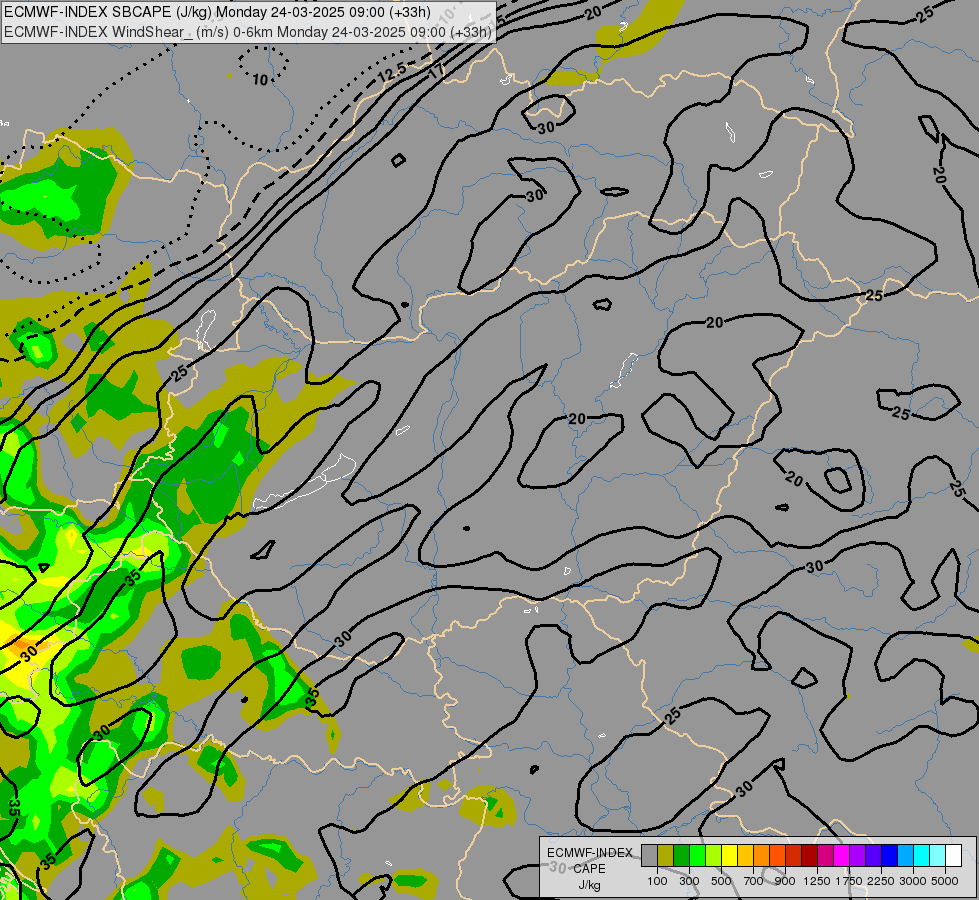Pick the pink-magenta swatch right of 1250

825,855
